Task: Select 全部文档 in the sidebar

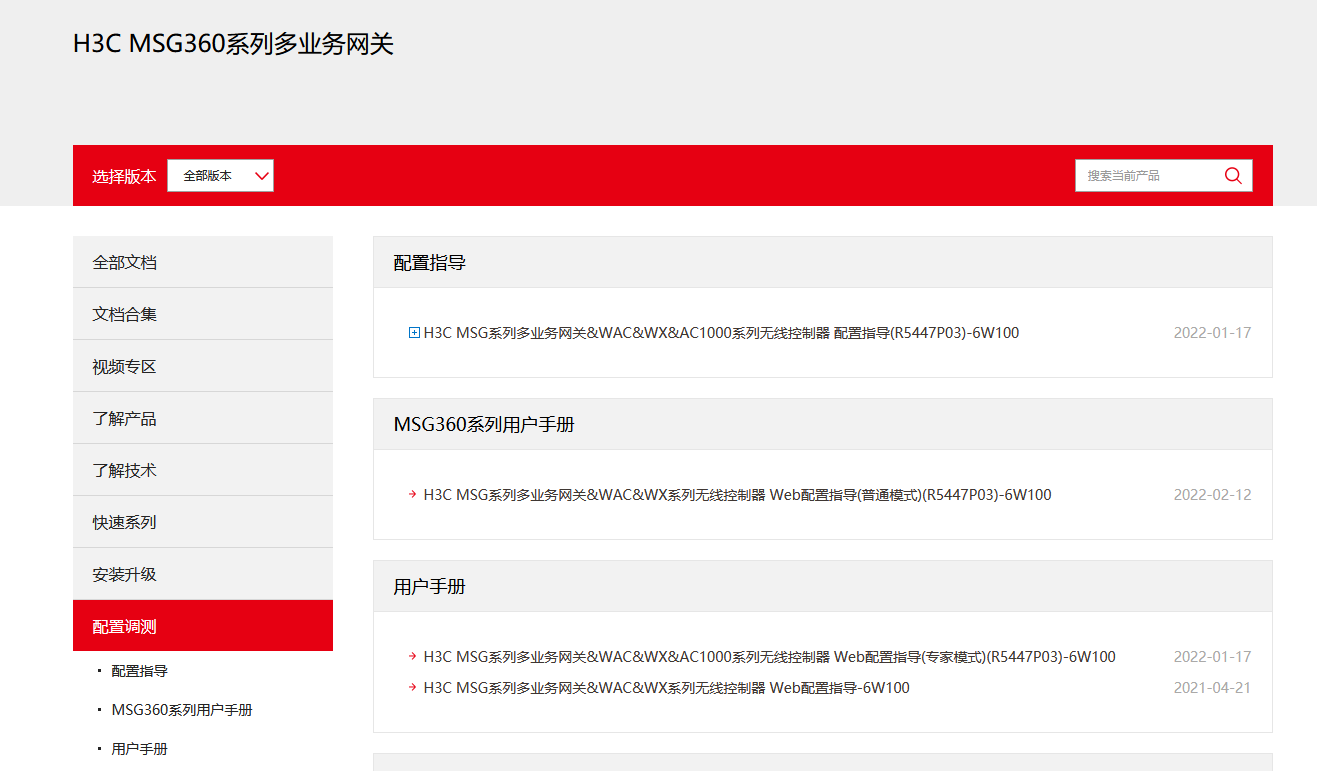Action: pyautogui.click(x=203, y=262)
